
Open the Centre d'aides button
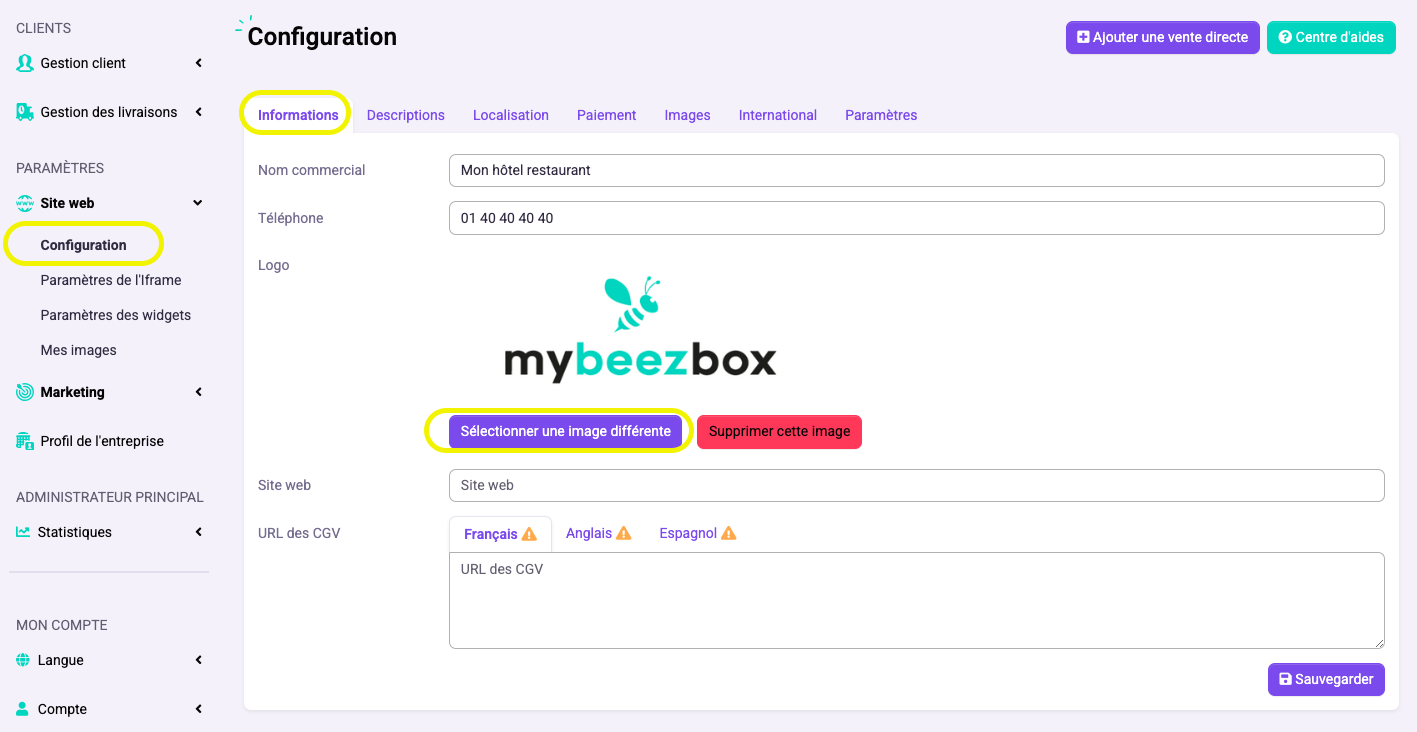tap(1331, 37)
